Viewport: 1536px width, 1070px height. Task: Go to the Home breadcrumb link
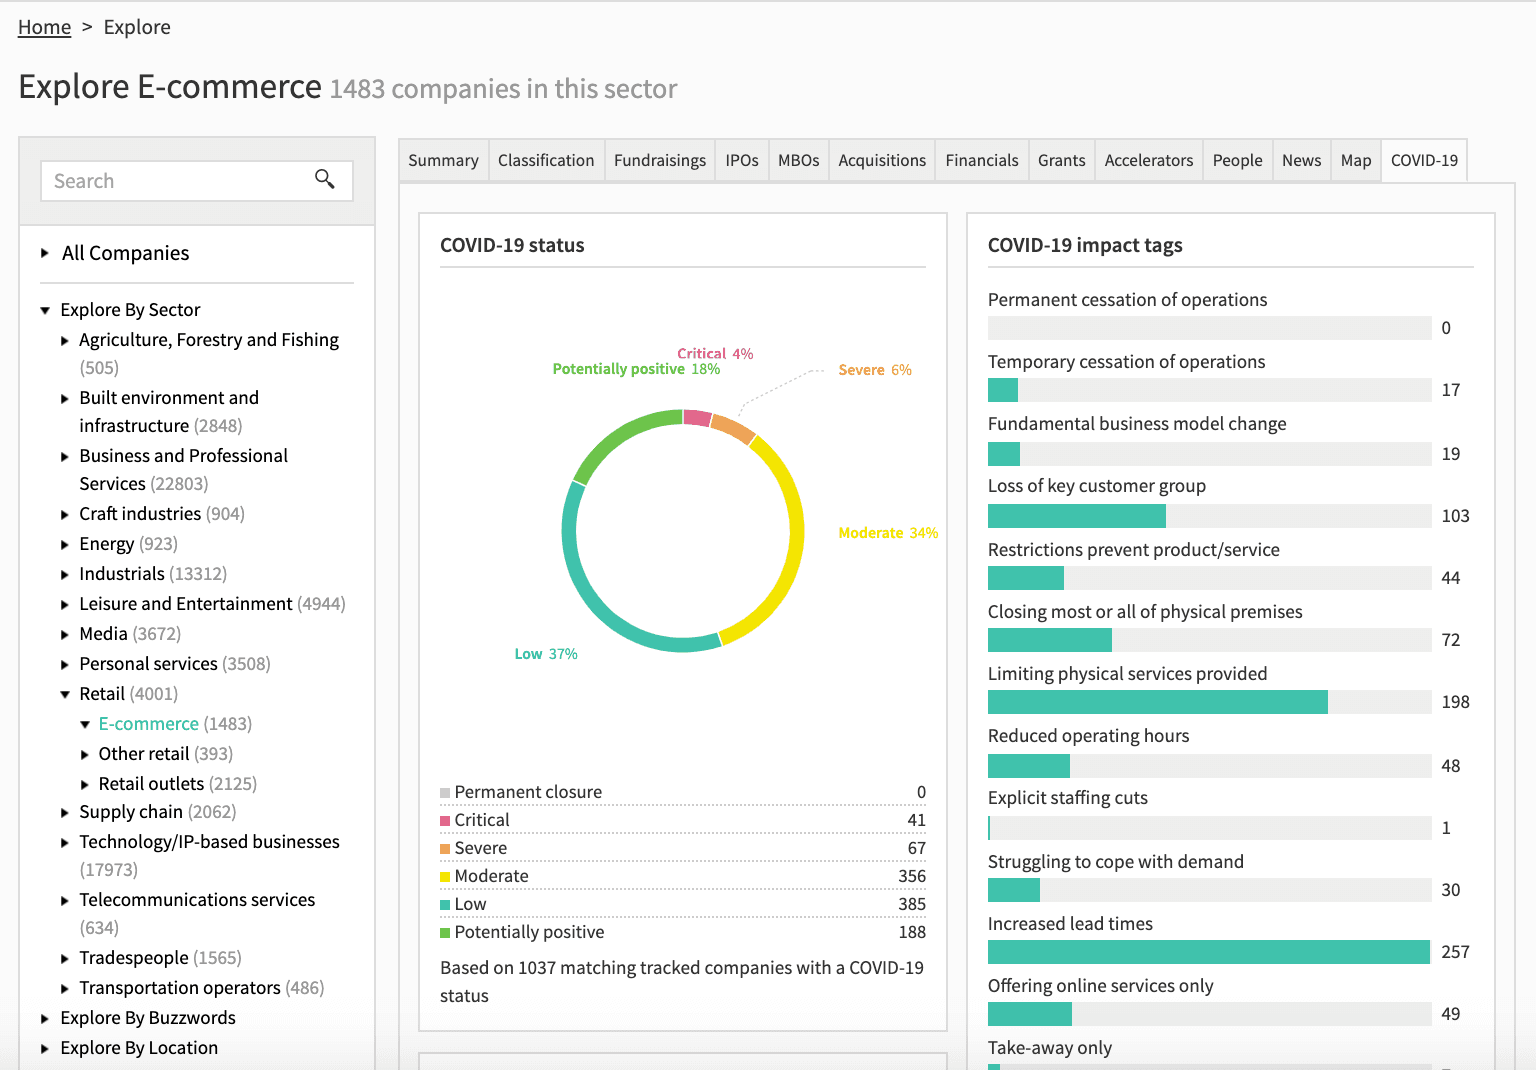pos(44,27)
